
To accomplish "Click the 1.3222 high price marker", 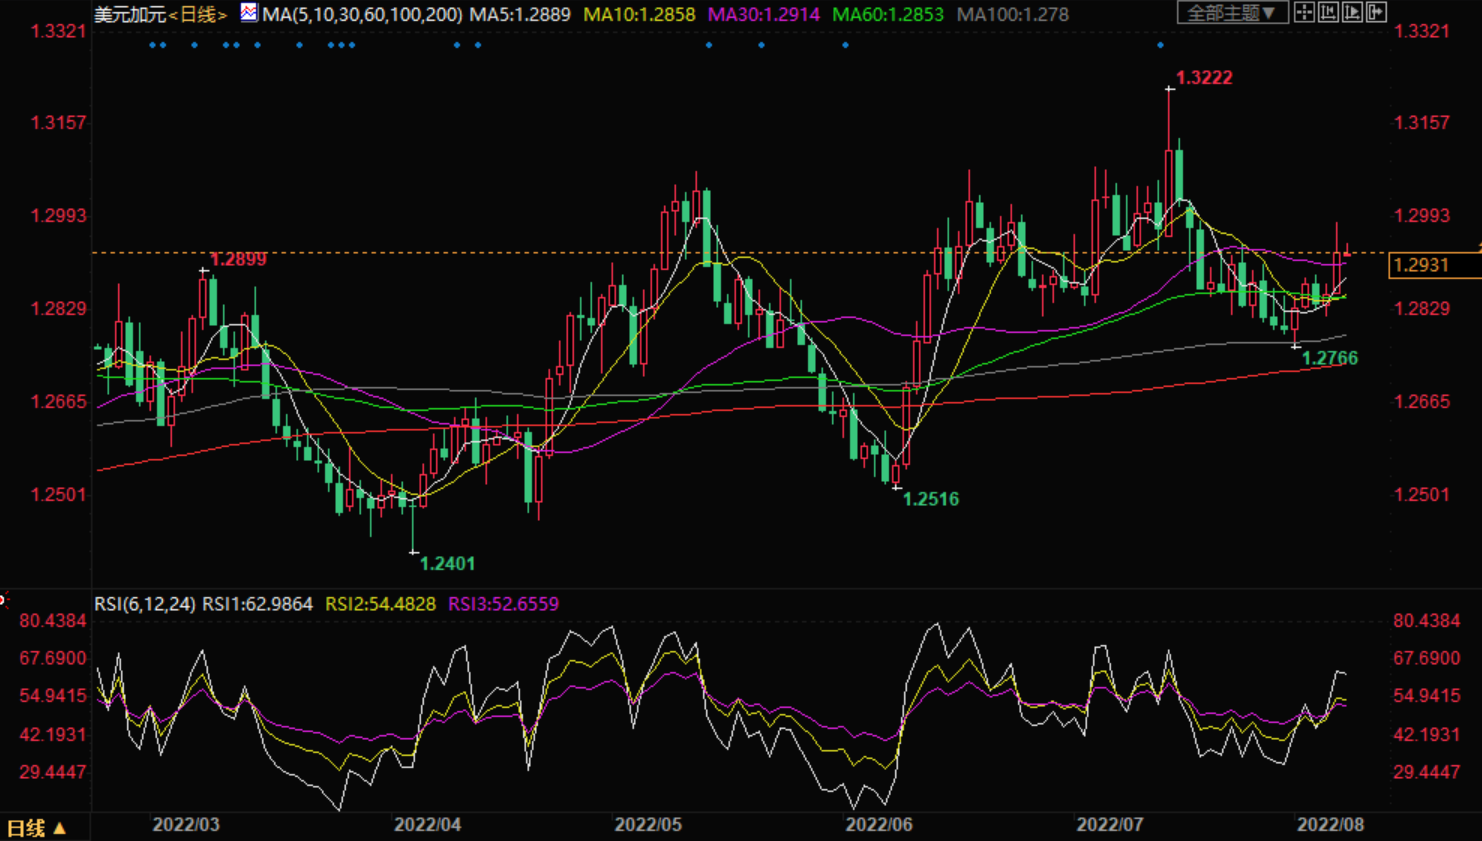I will pyautogui.click(x=1203, y=78).
